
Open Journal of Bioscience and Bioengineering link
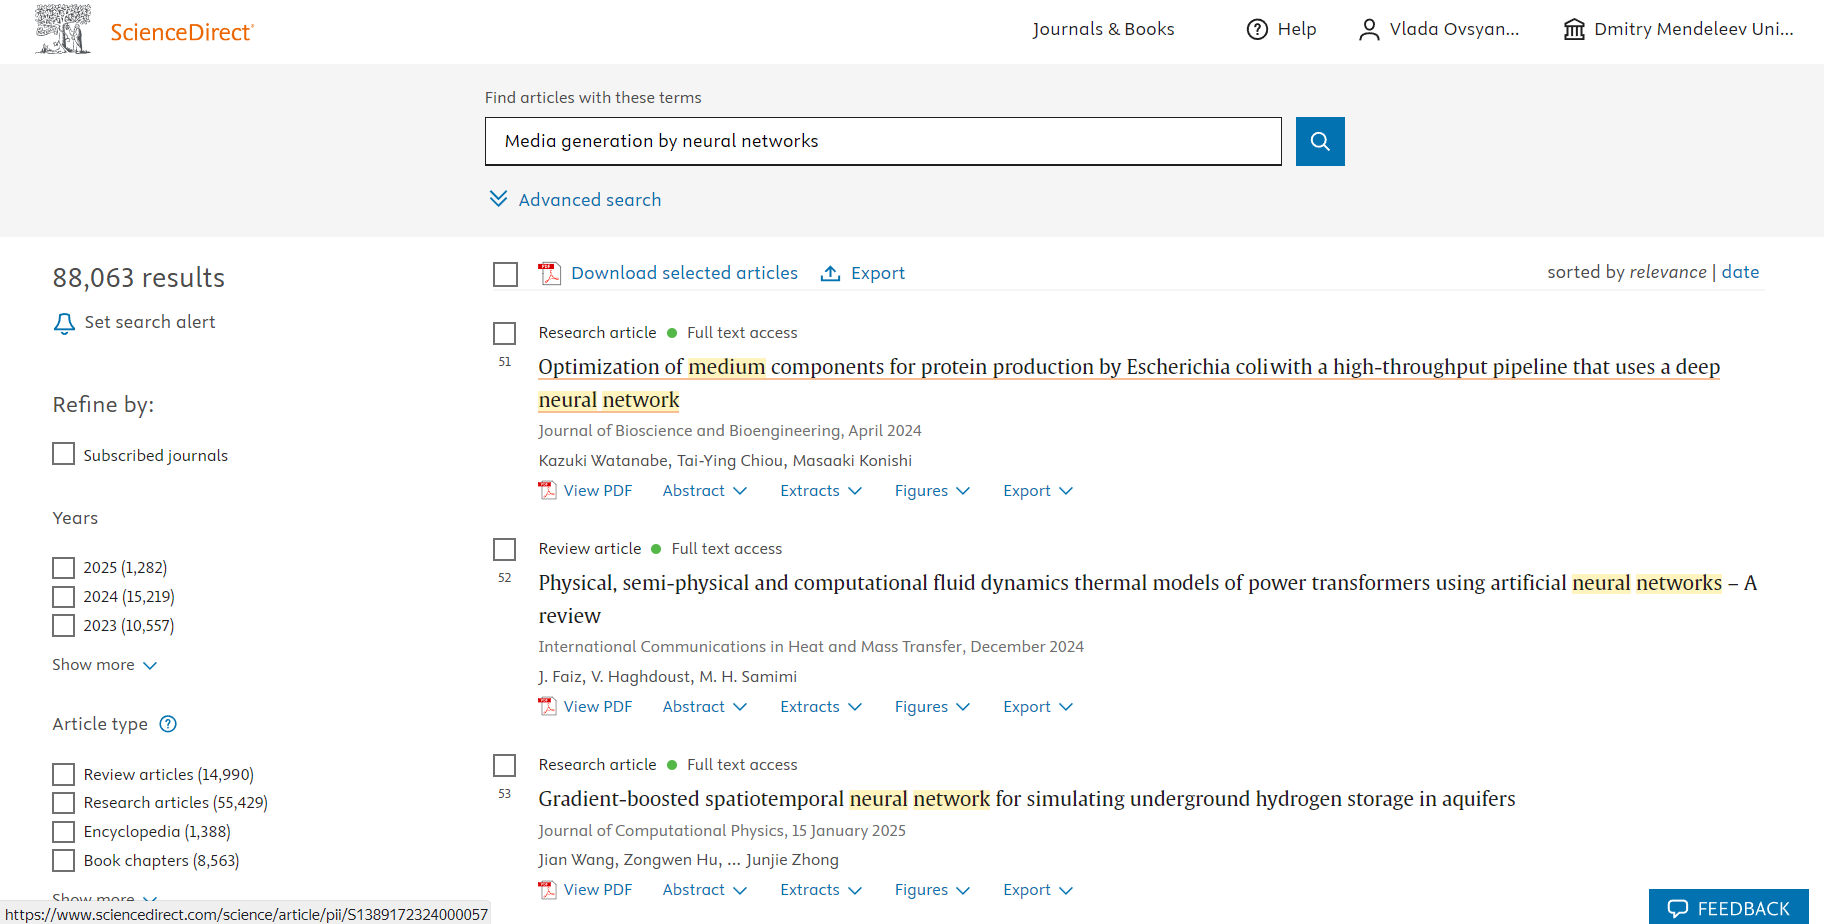pyautogui.click(x=689, y=430)
